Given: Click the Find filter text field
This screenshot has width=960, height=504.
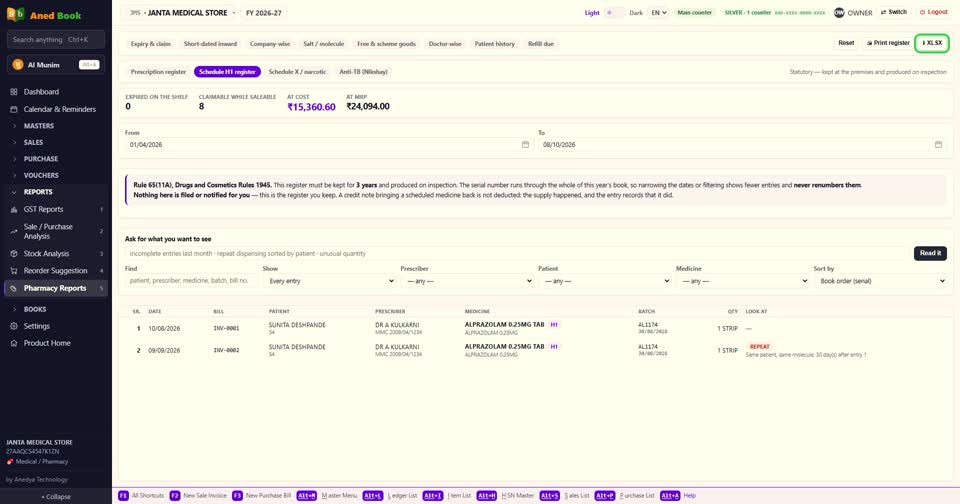Looking at the screenshot, I should click(x=192, y=281).
